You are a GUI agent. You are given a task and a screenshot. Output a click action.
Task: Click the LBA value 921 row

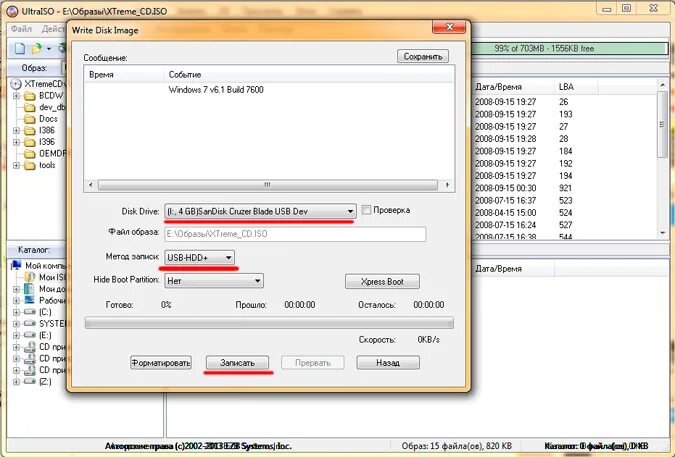click(x=565, y=188)
